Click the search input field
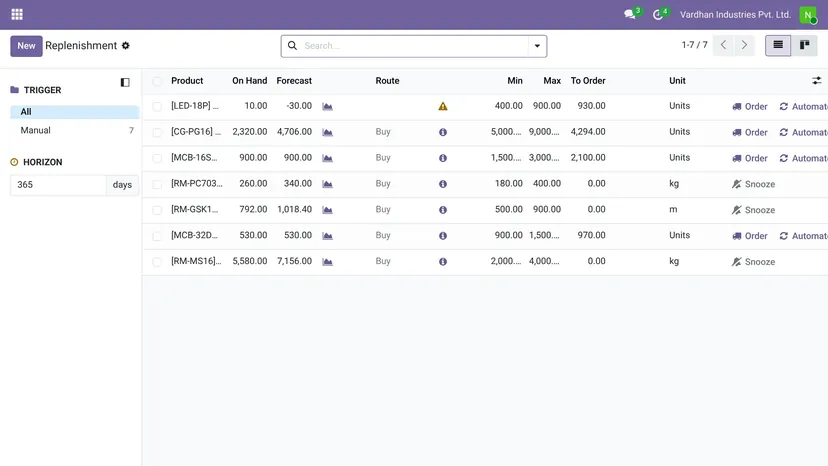This screenshot has height=466, width=828. pyautogui.click(x=415, y=46)
